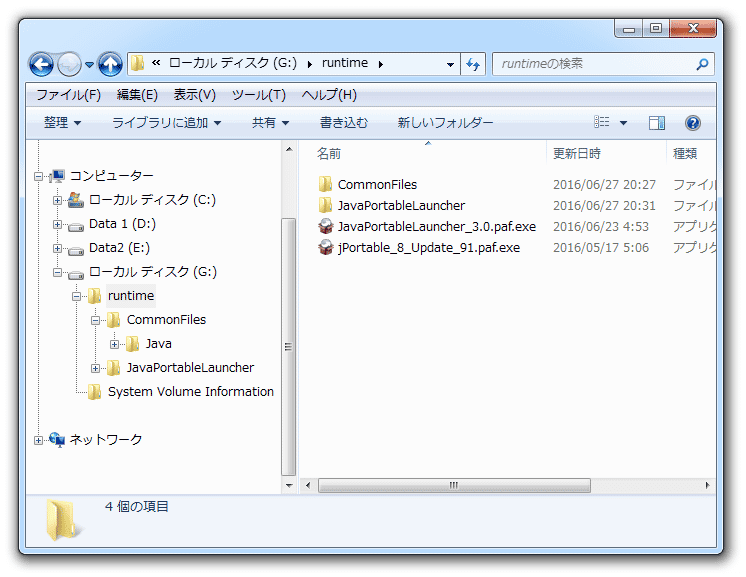Select ローカル ディスク (C:) drive icon
Image resolution: width=746 pixels, height=577 pixels.
point(75,200)
